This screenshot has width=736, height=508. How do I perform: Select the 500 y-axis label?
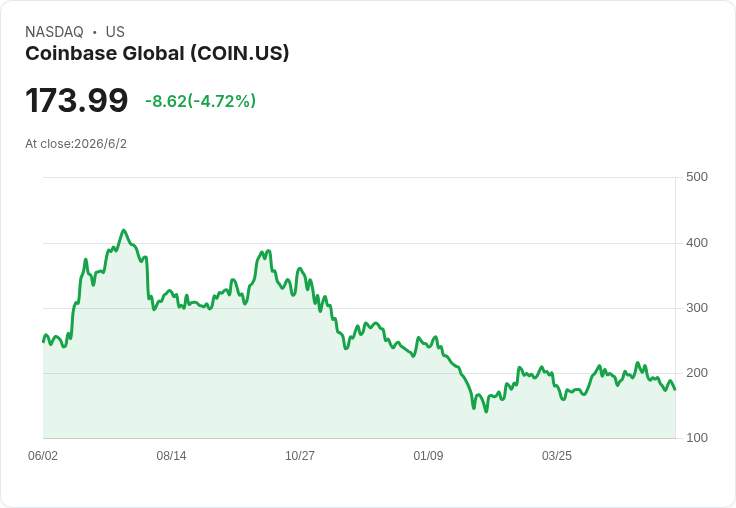697,177
